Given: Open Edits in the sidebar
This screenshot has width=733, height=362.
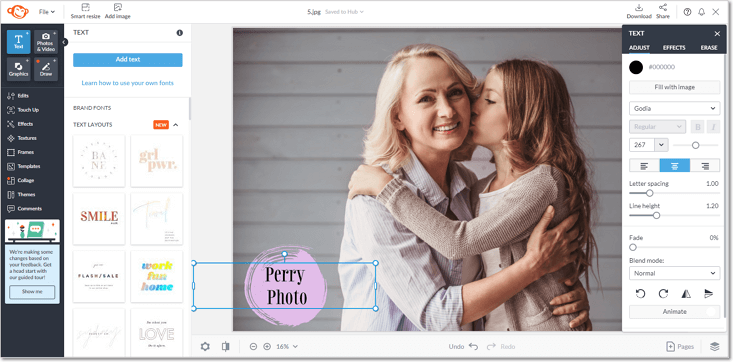Looking at the screenshot, I should (x=18, y=95).
